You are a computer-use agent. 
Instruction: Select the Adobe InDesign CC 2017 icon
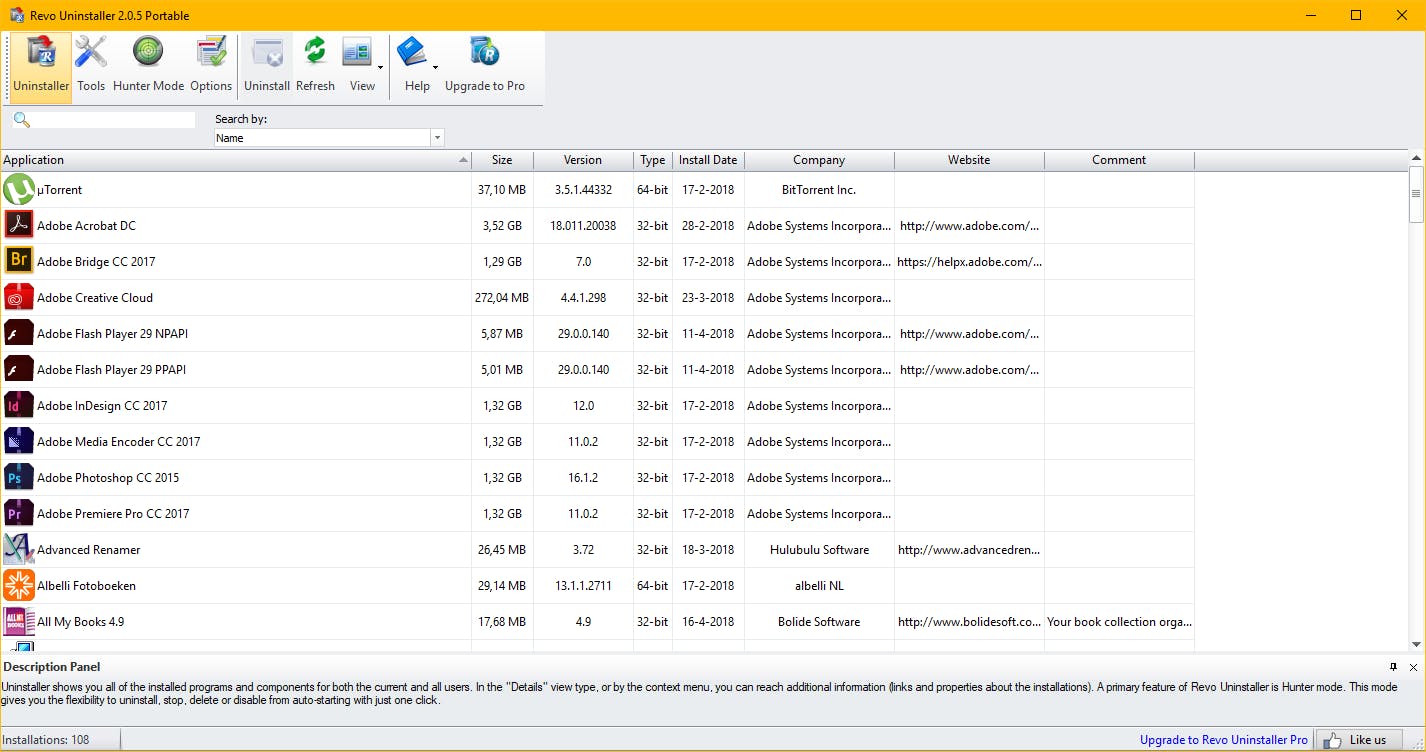pyautogui.click(x=19, y=406)
